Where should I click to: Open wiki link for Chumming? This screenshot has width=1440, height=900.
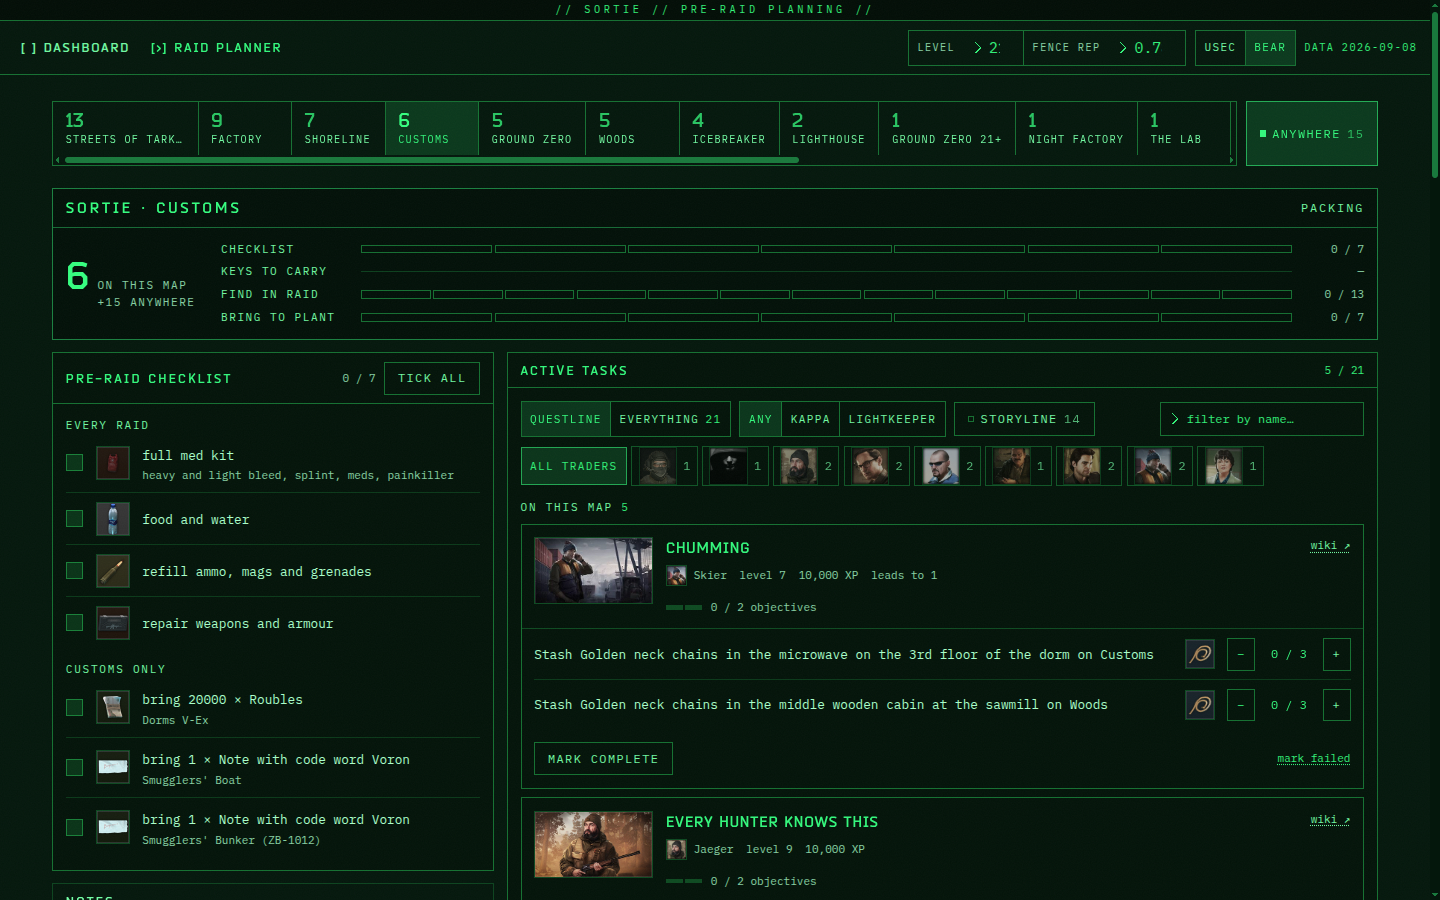(x=1330, y=546)
